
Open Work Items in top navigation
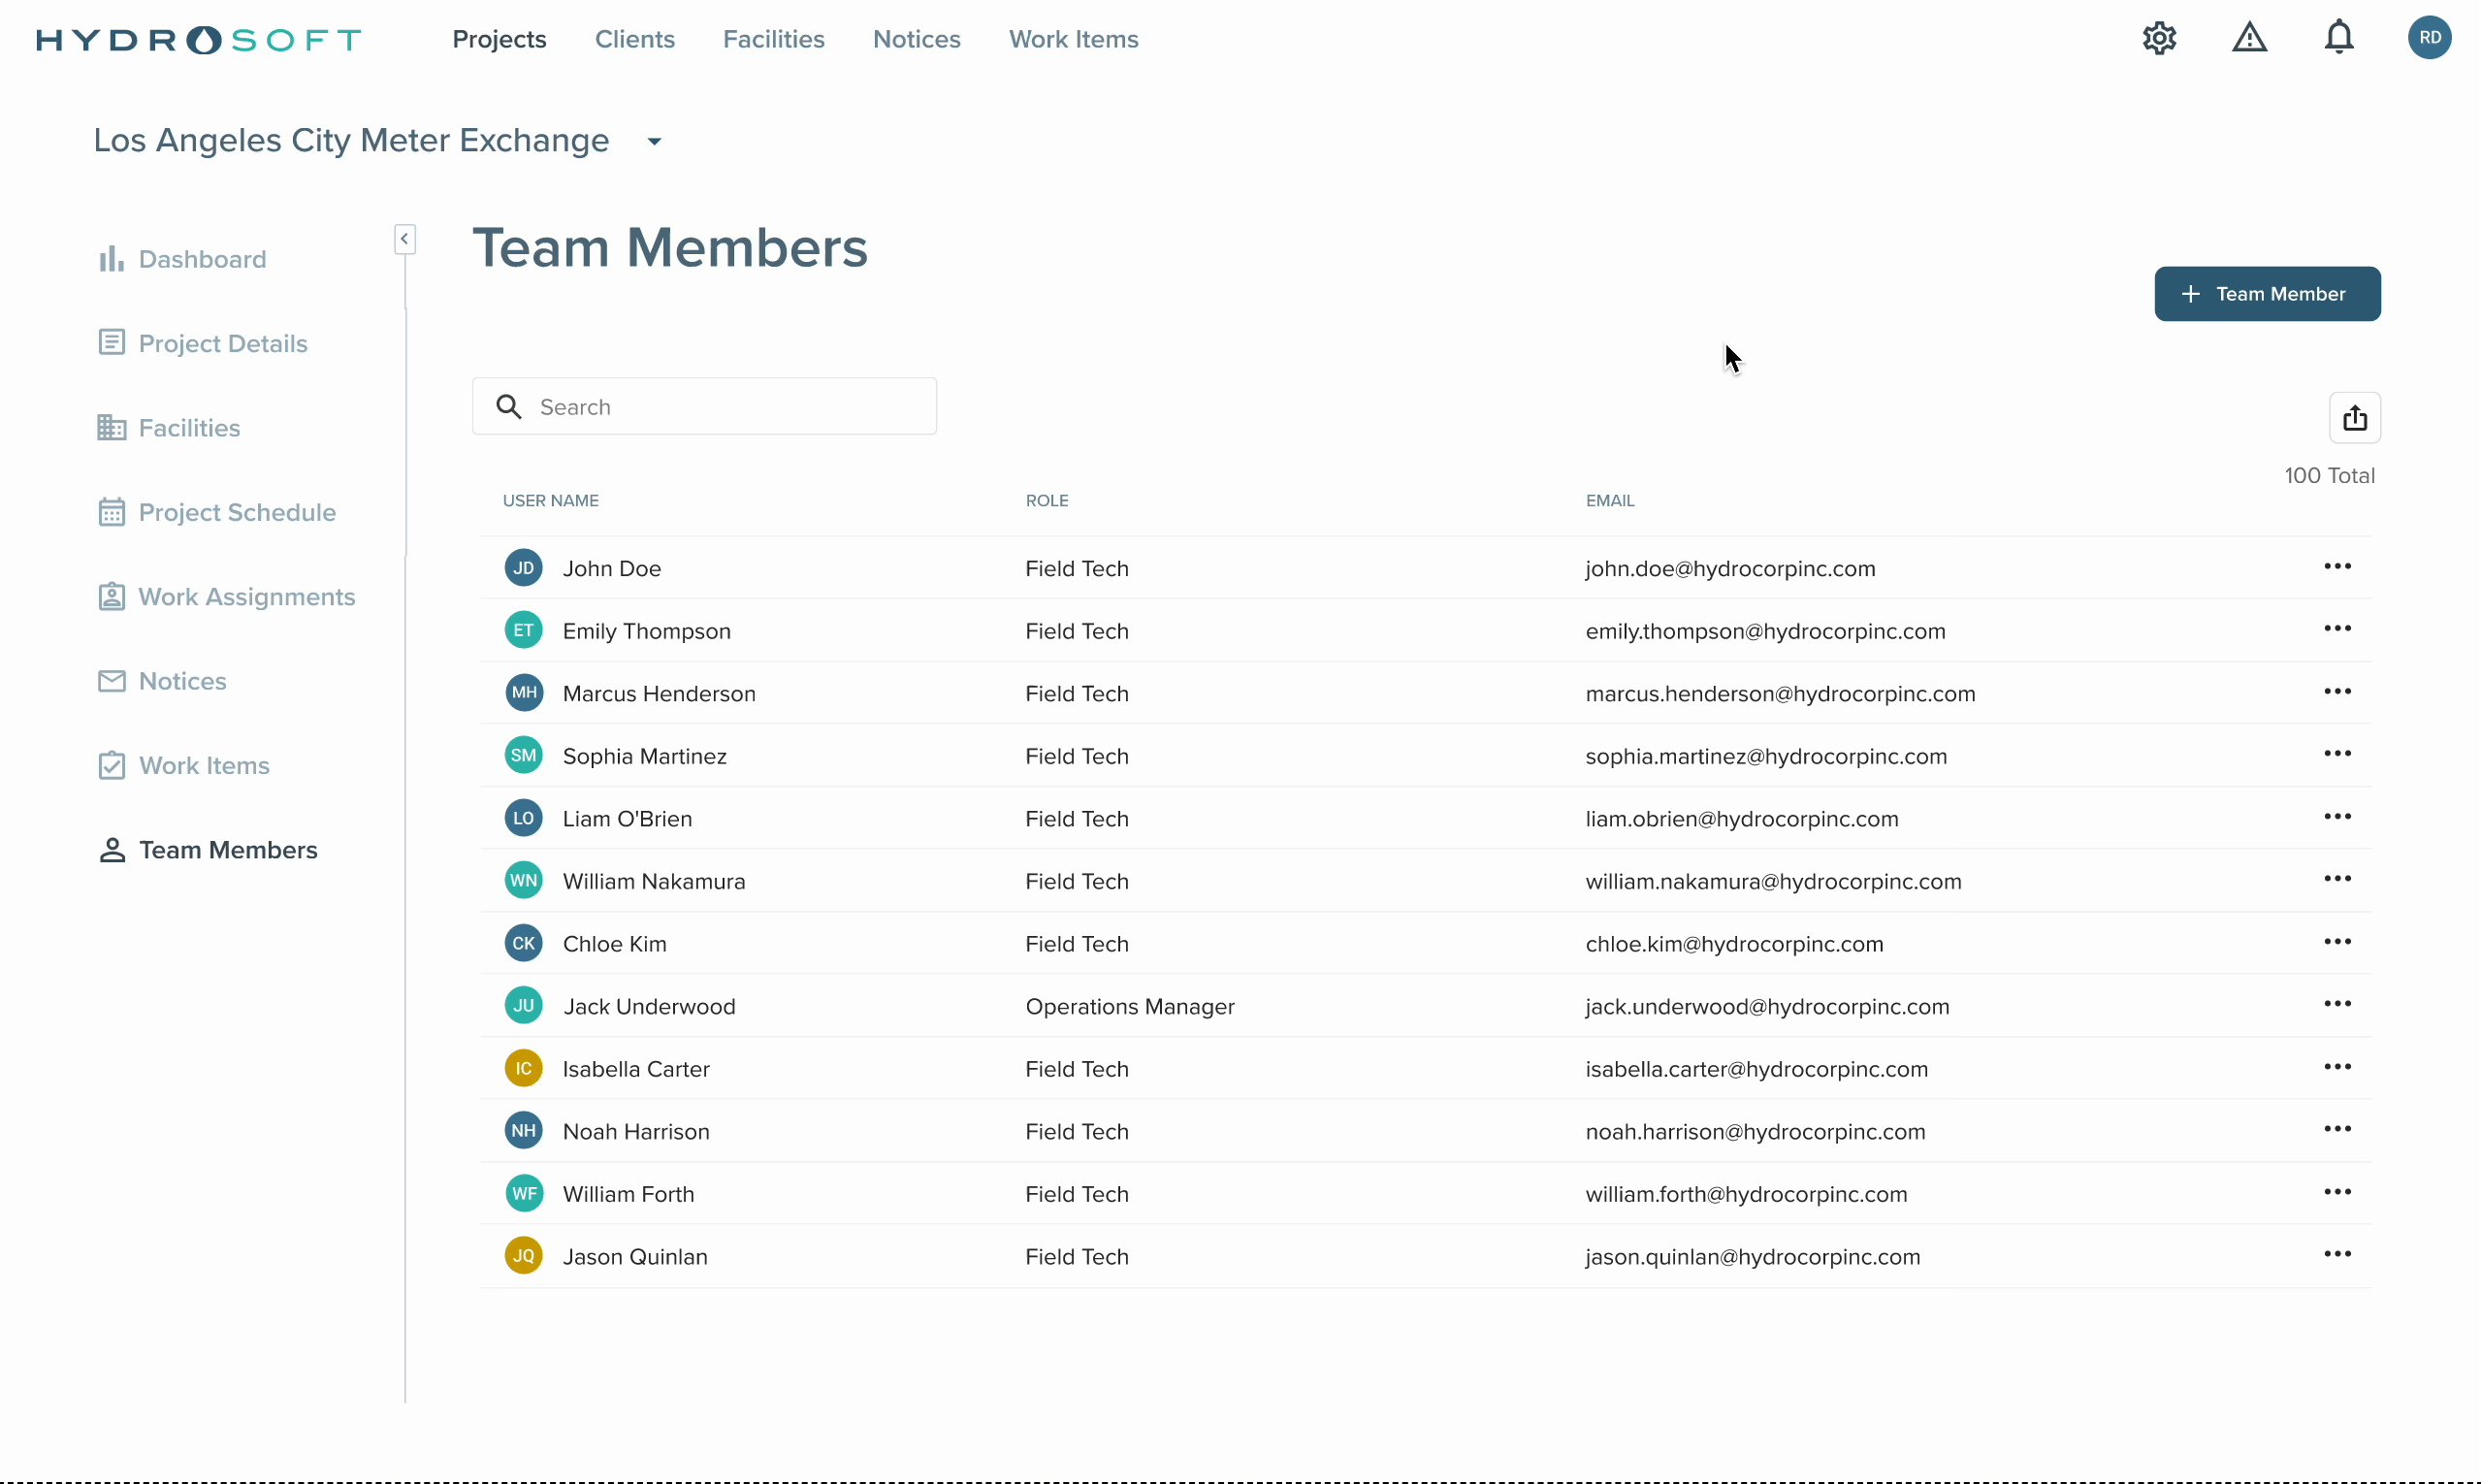coord(1073,40)
